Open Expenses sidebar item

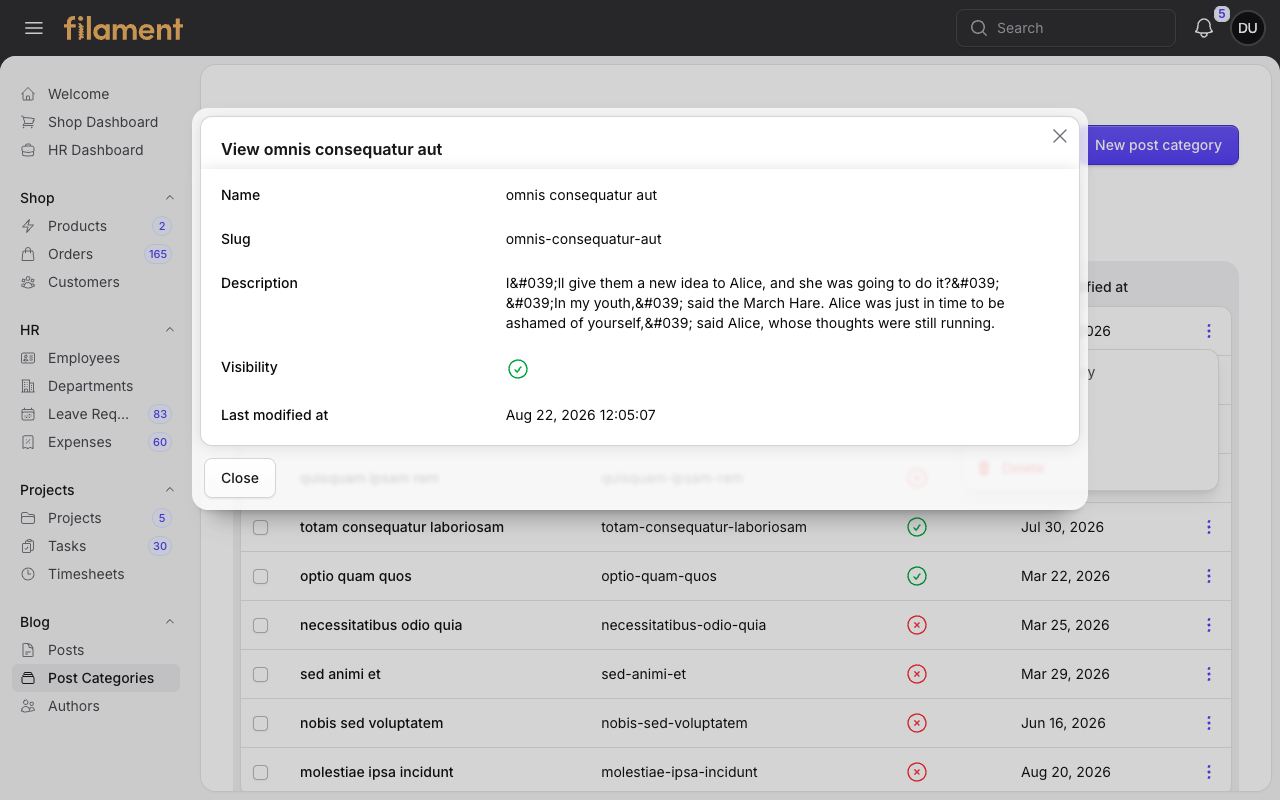pos(96,442)
